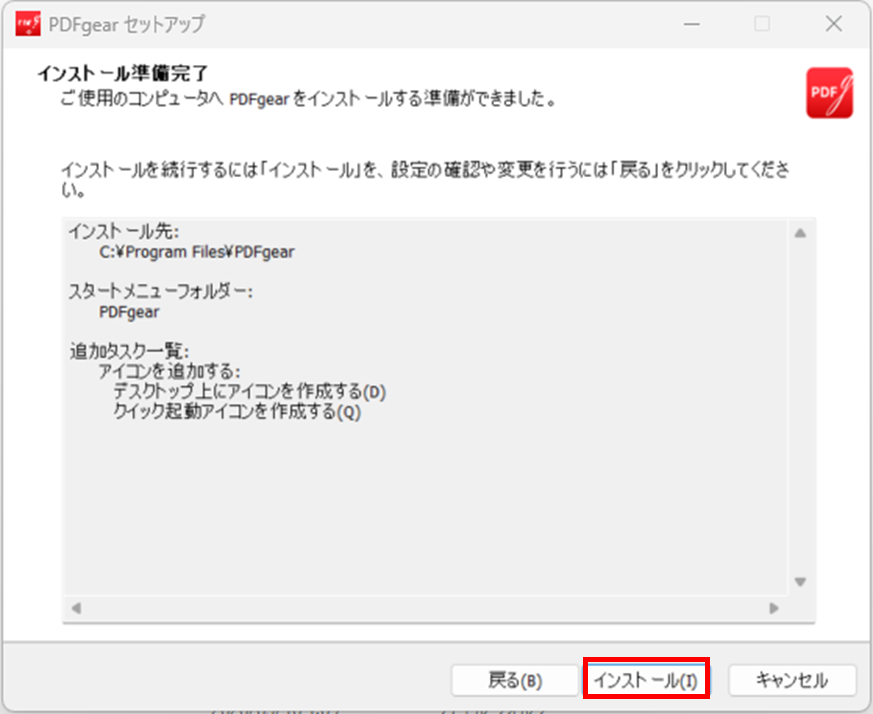Close the PDFgear setup window
This screenshot has width=873, height=714.
(x=833, y=24)
